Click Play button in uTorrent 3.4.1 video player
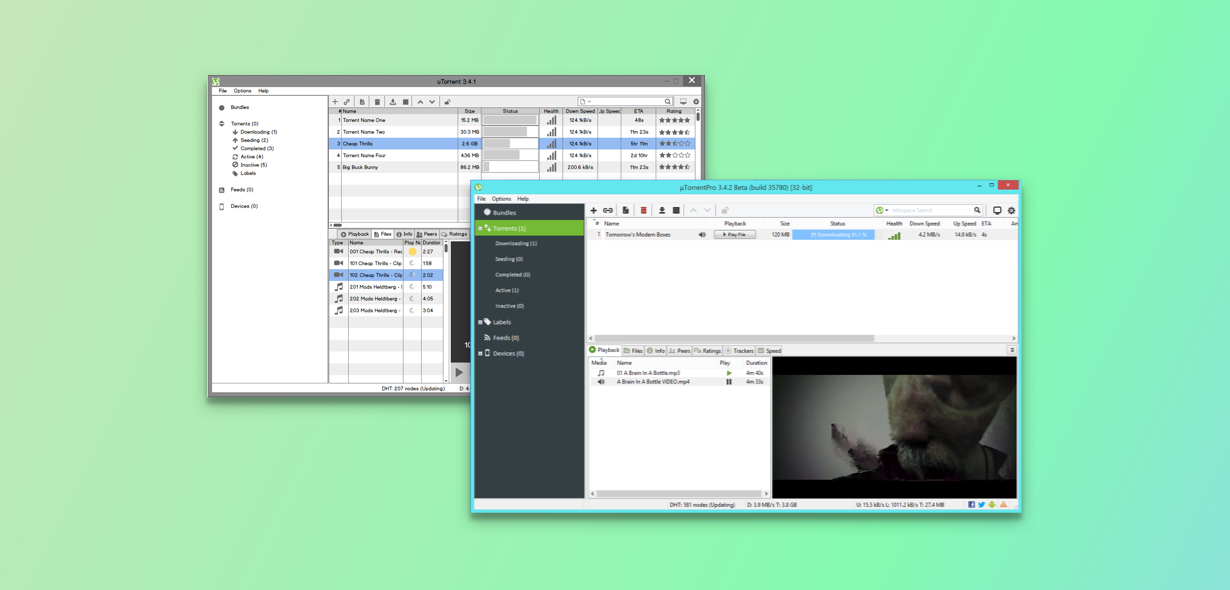 [459, 373]
